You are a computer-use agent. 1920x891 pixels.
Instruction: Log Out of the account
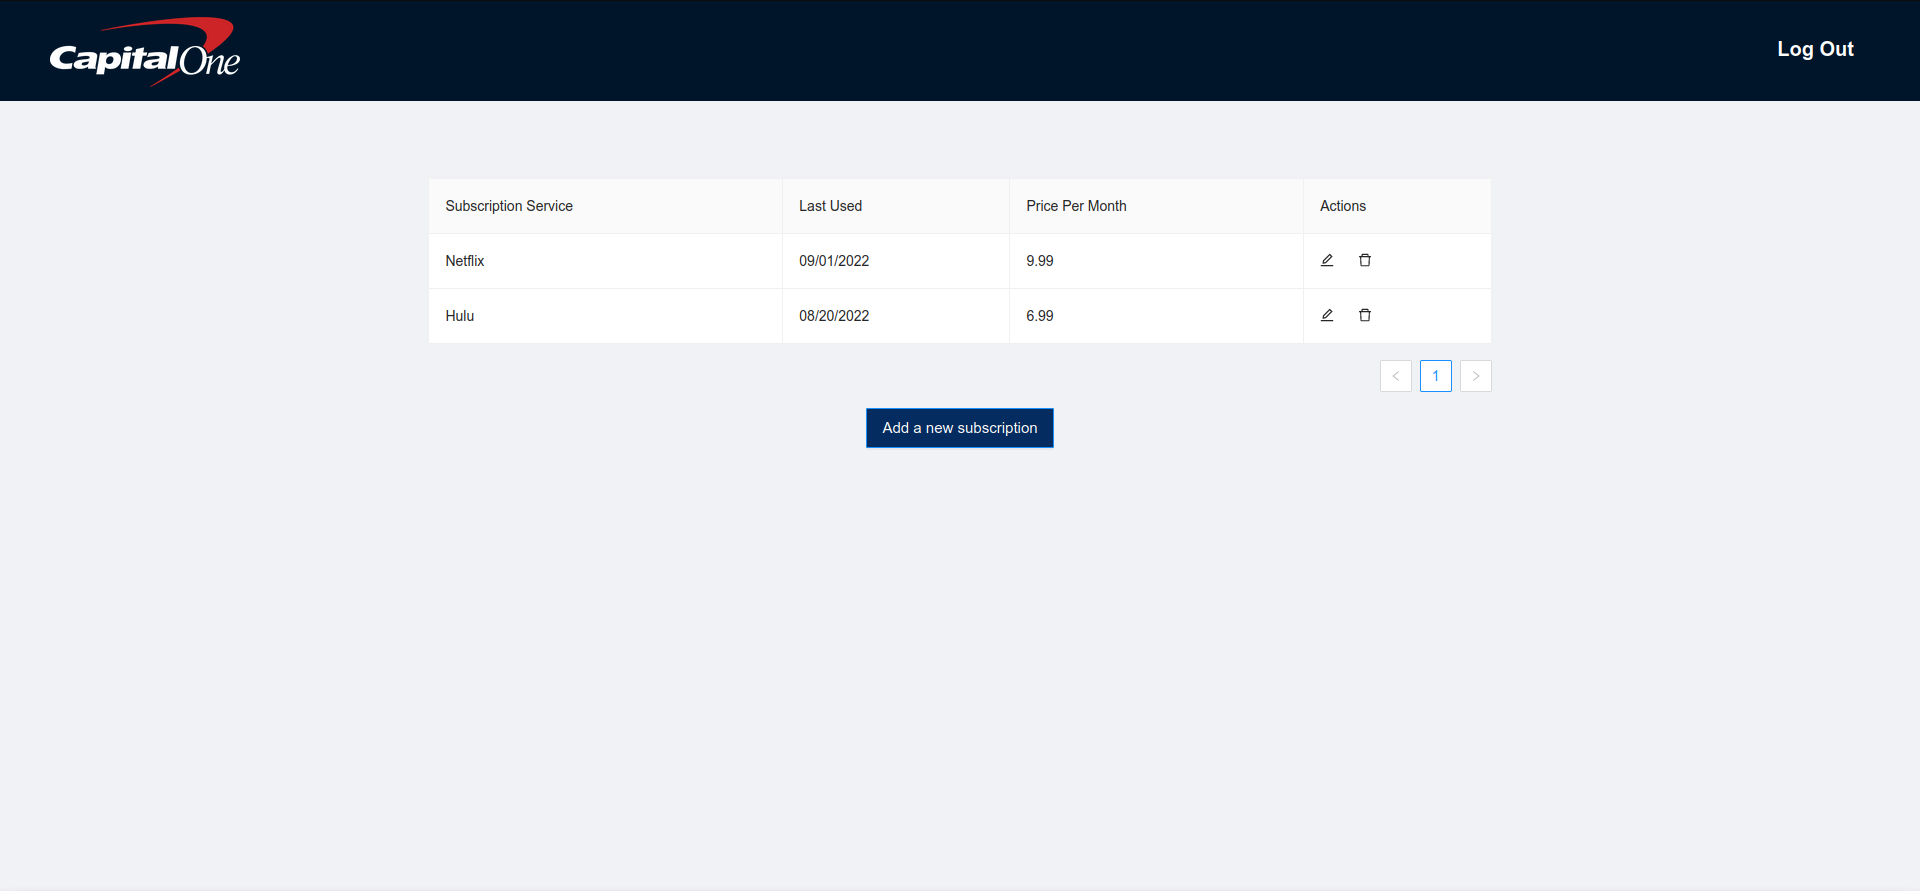point(1815,49)
